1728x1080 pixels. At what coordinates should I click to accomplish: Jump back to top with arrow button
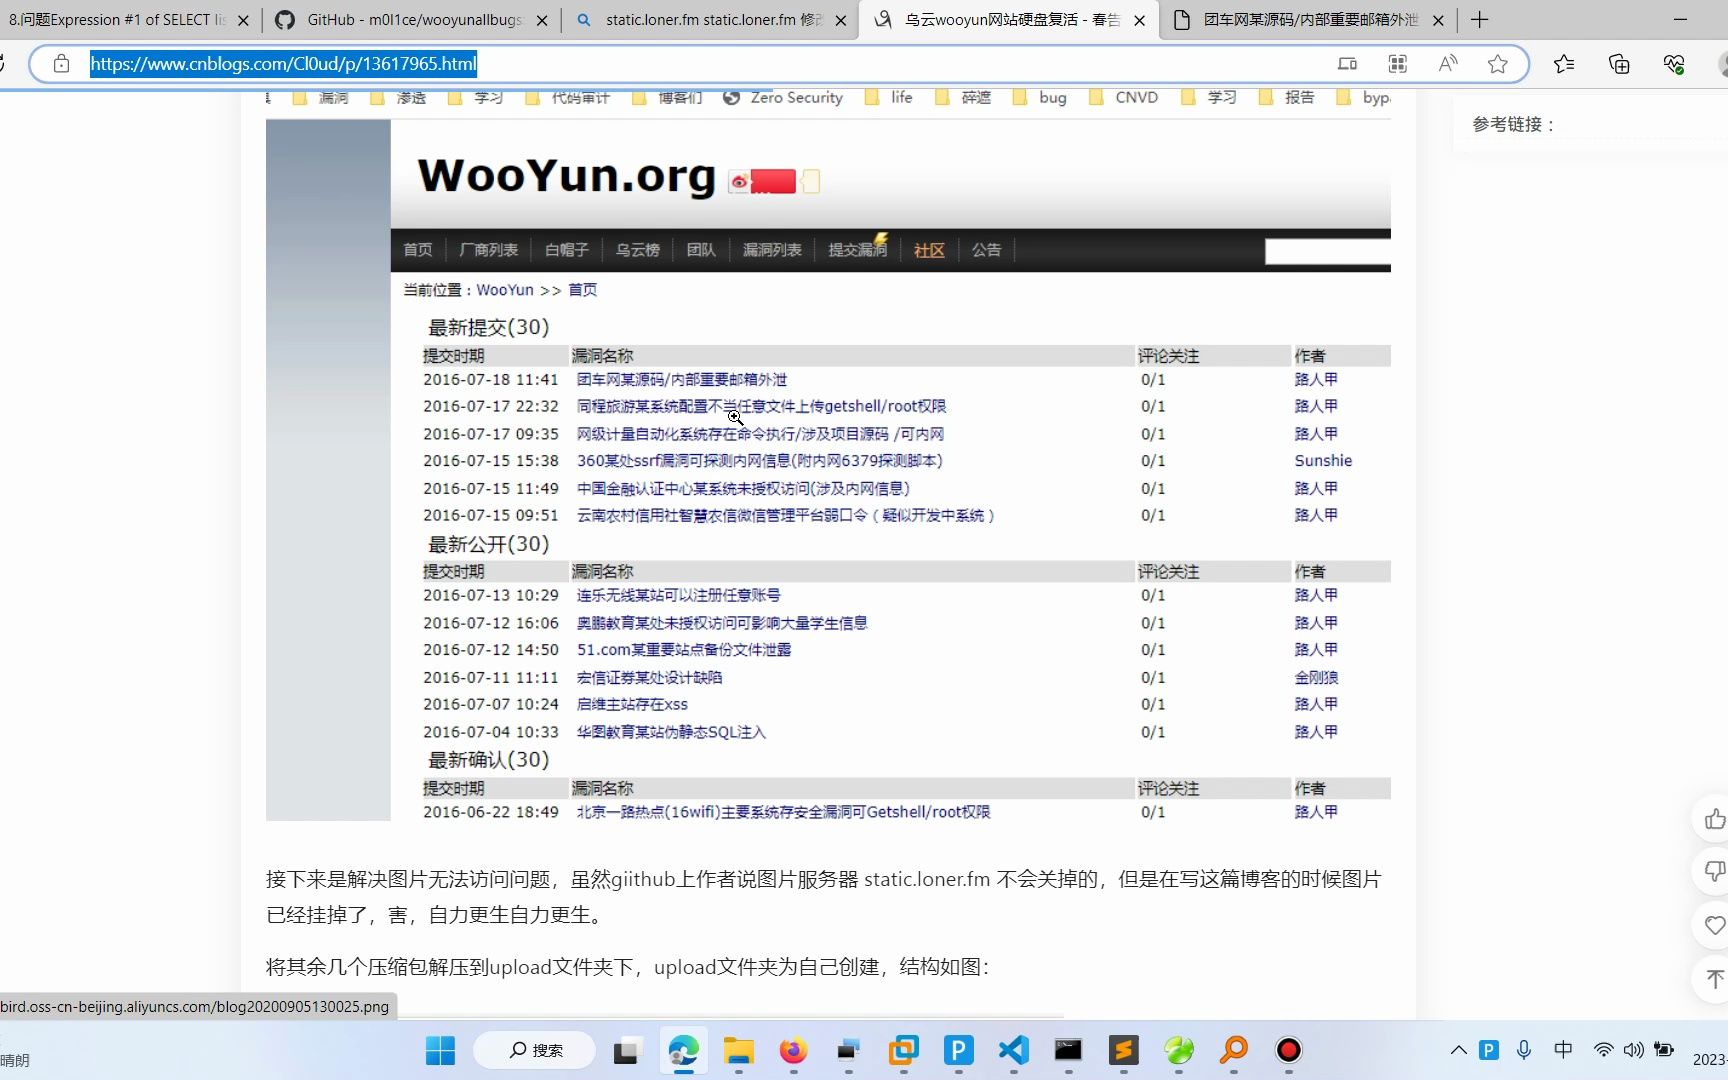[x=1714, y=979]
